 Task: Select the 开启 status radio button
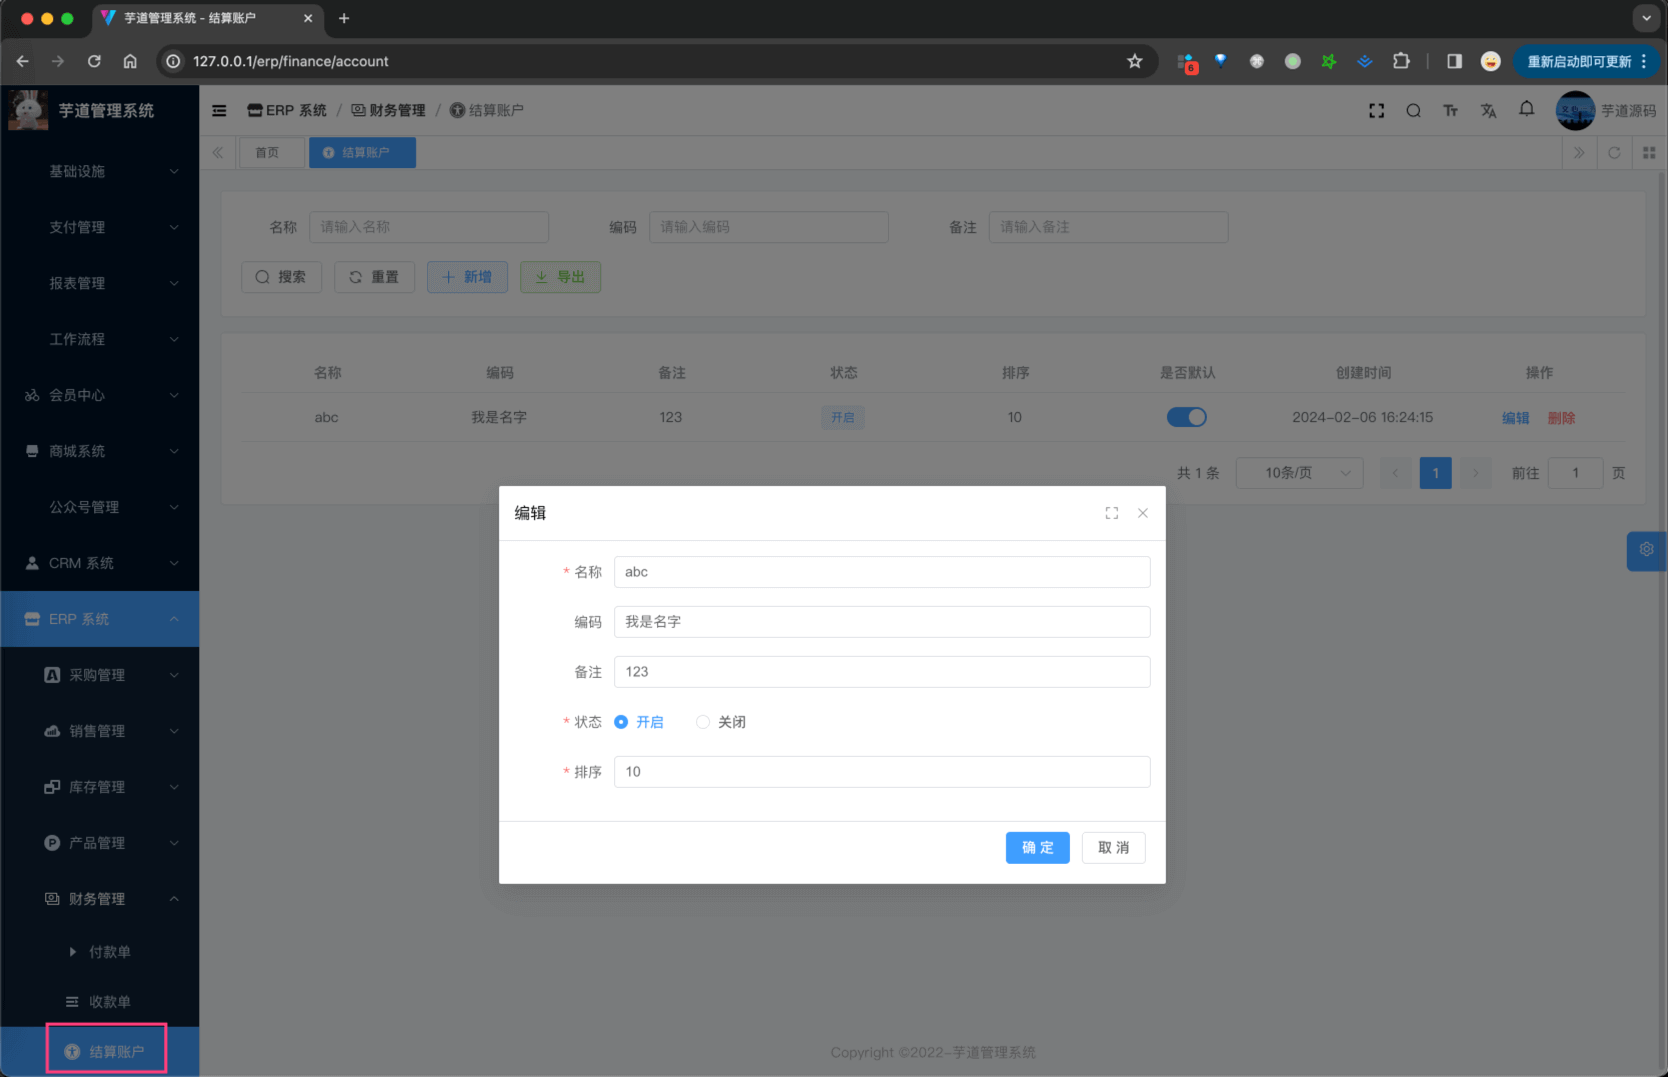[621, 722]
